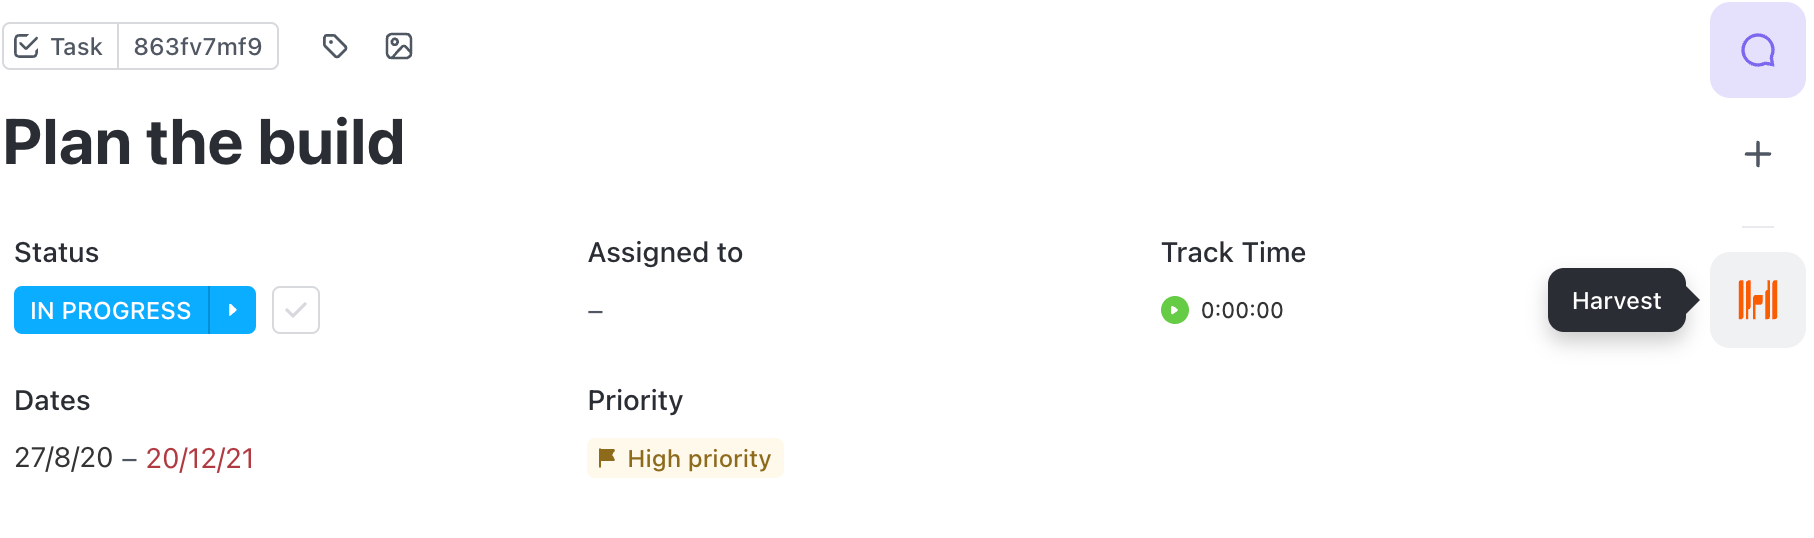Click the Harvest tooltip label
Image resolution: width=1814 pixels, height=538 pixels.
tap(1616, 300)
